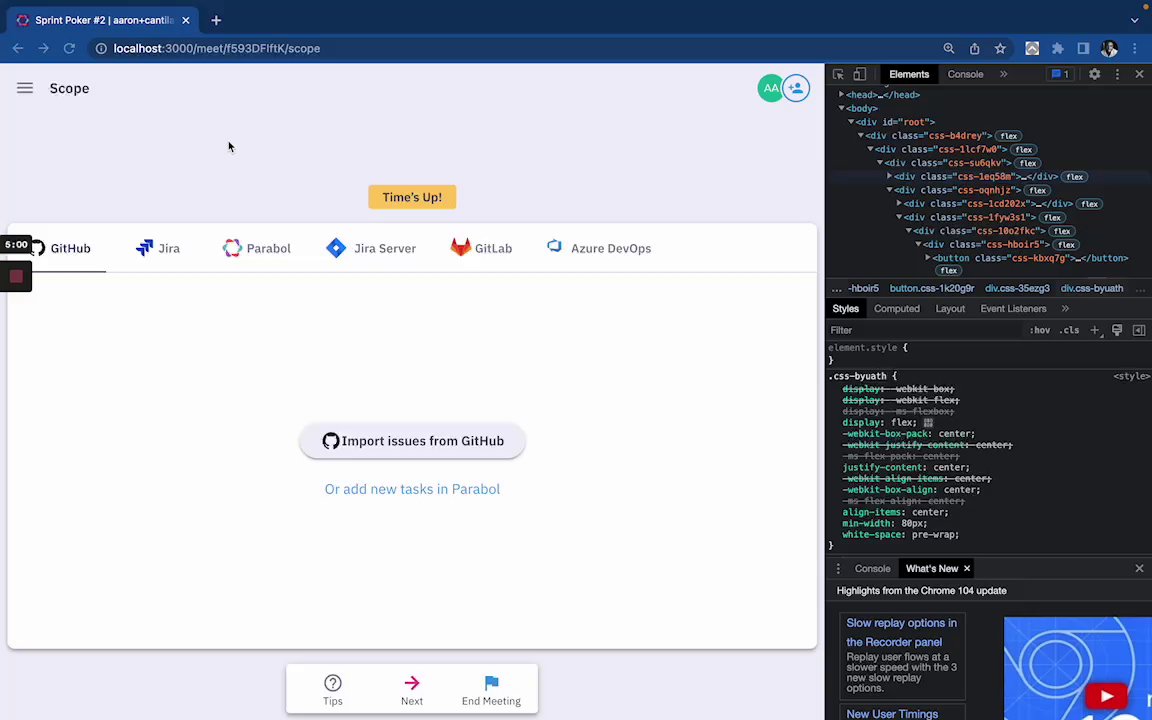Reload the page
The height and width of the screenshot is (720, 1152).
69,48
